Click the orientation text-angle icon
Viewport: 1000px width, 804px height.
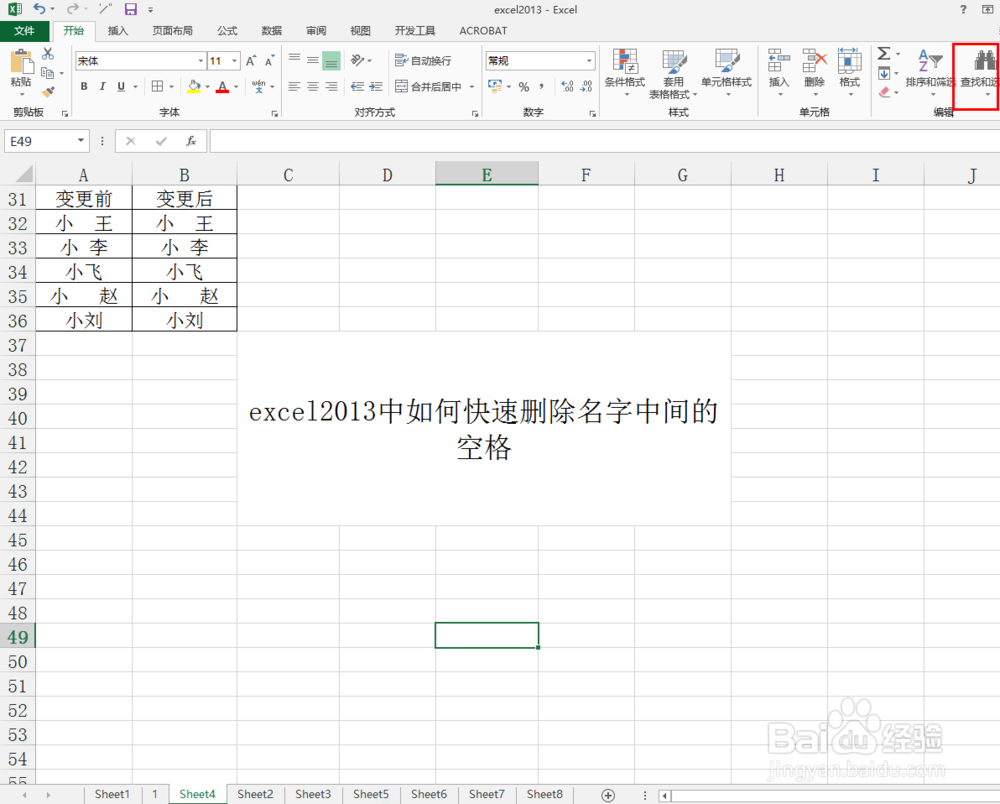358,60
